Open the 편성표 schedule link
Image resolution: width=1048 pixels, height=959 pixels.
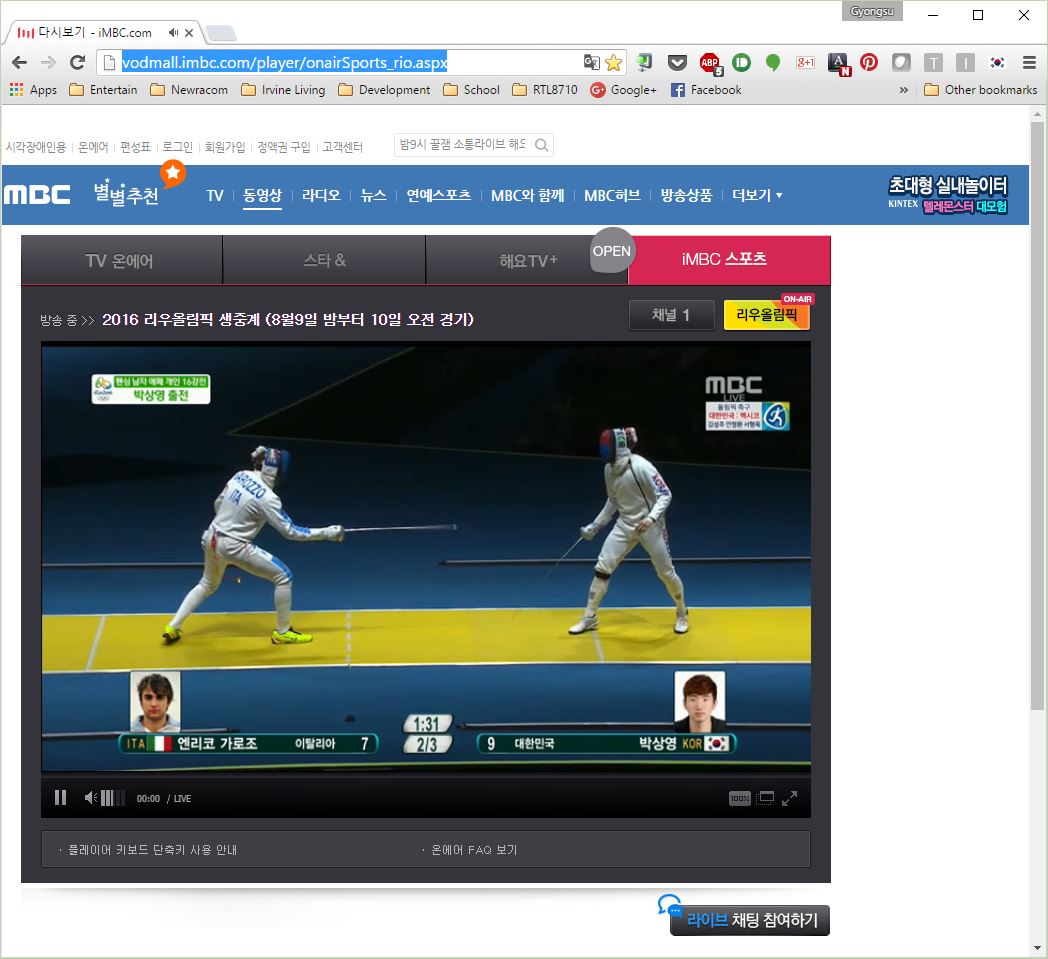pyautogui.click(x=135, y=146)
